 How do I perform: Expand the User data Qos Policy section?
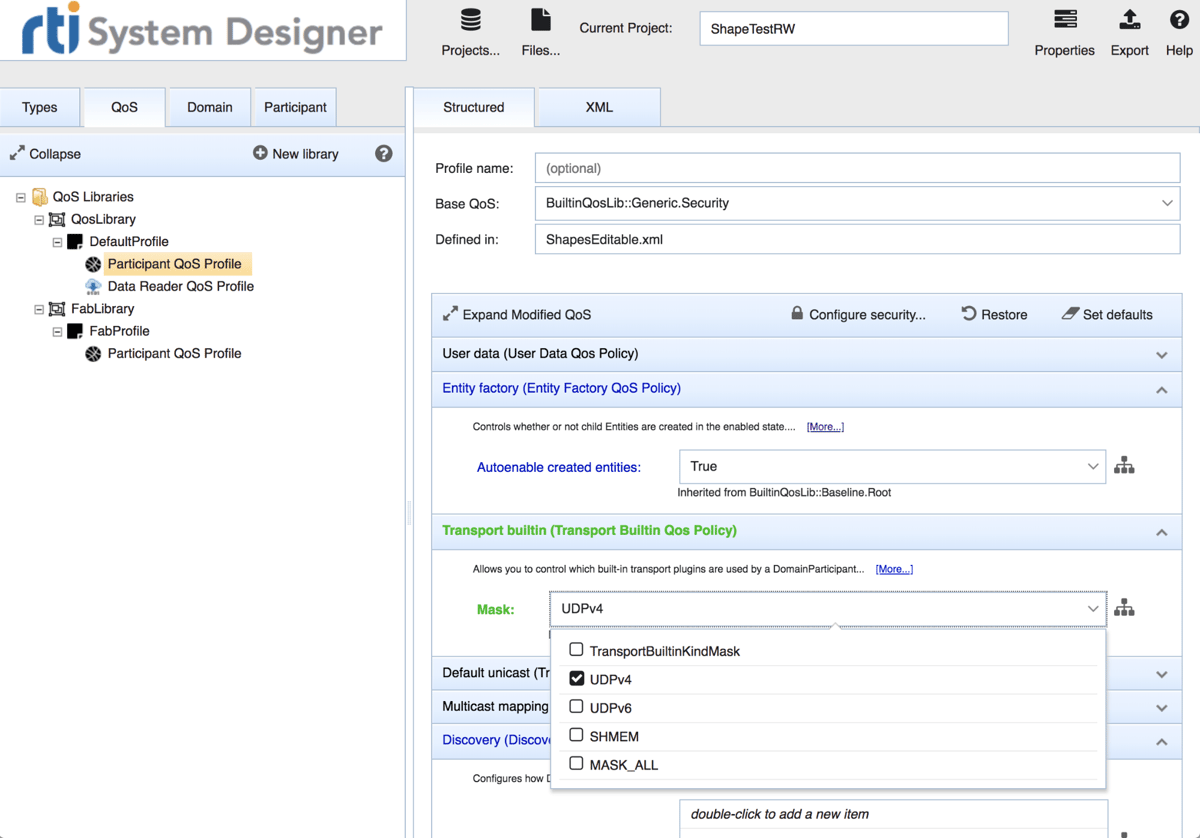(x=1161, y=354)
